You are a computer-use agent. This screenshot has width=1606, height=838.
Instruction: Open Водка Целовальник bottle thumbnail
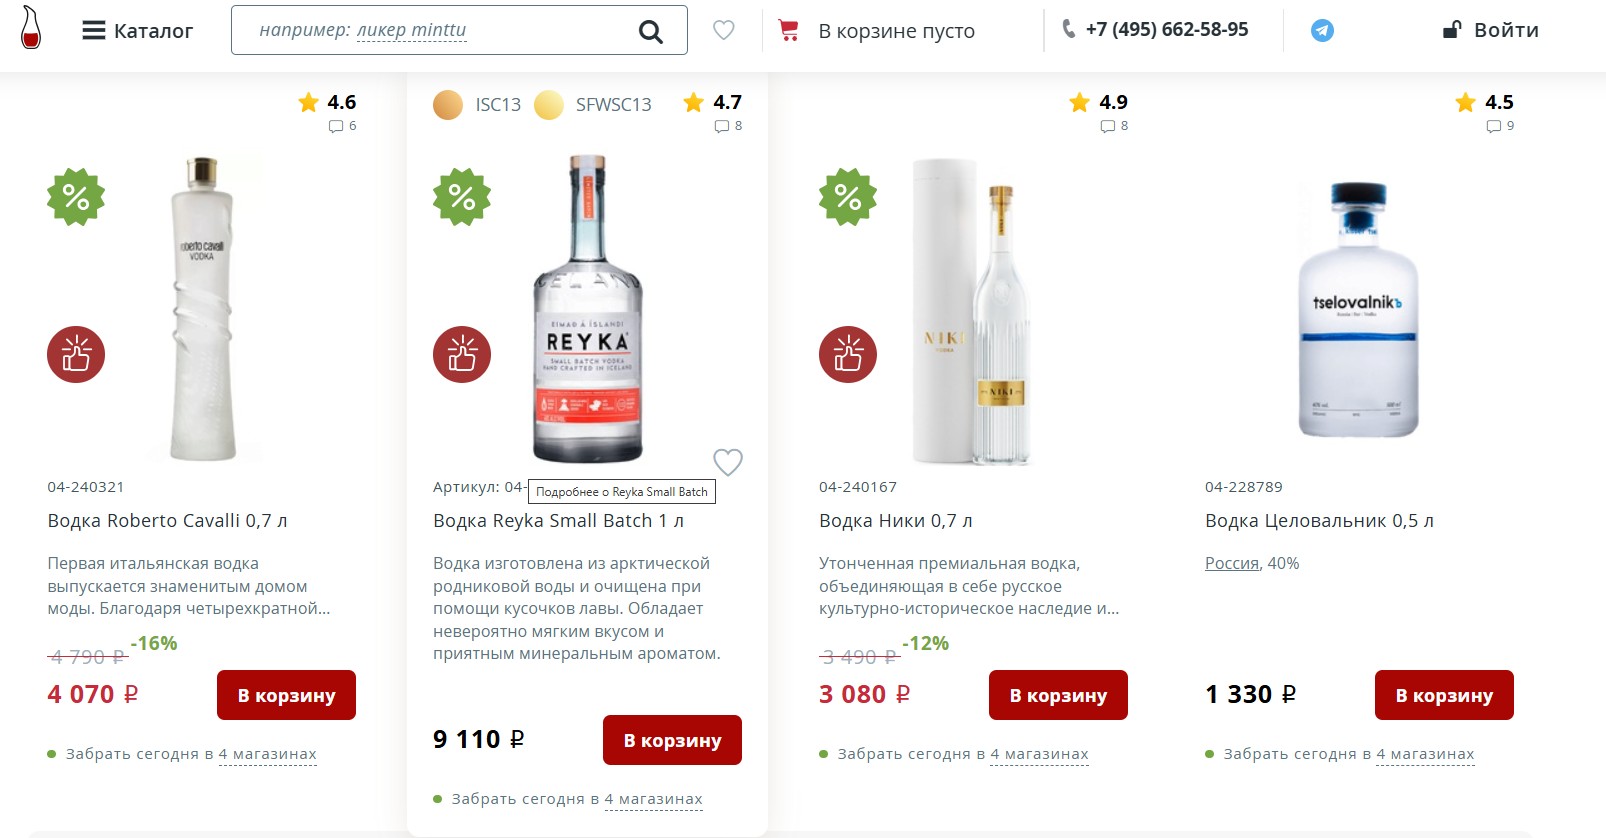1358,310
